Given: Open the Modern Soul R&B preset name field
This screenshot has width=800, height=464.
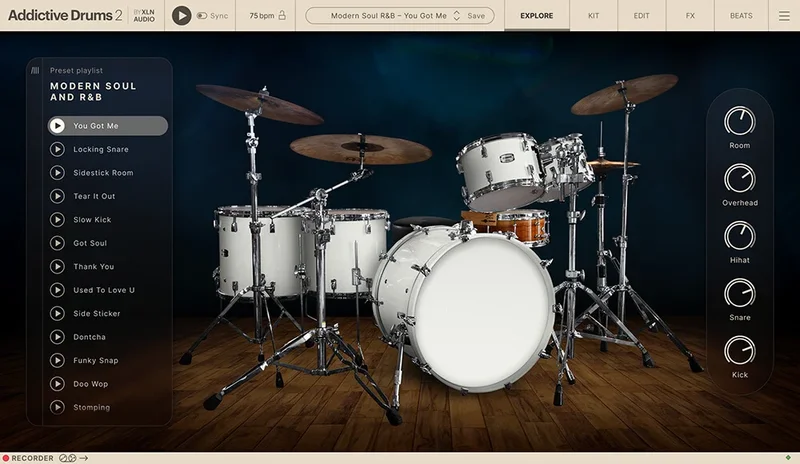Looking at the screenshot, I should pos(388,16).
